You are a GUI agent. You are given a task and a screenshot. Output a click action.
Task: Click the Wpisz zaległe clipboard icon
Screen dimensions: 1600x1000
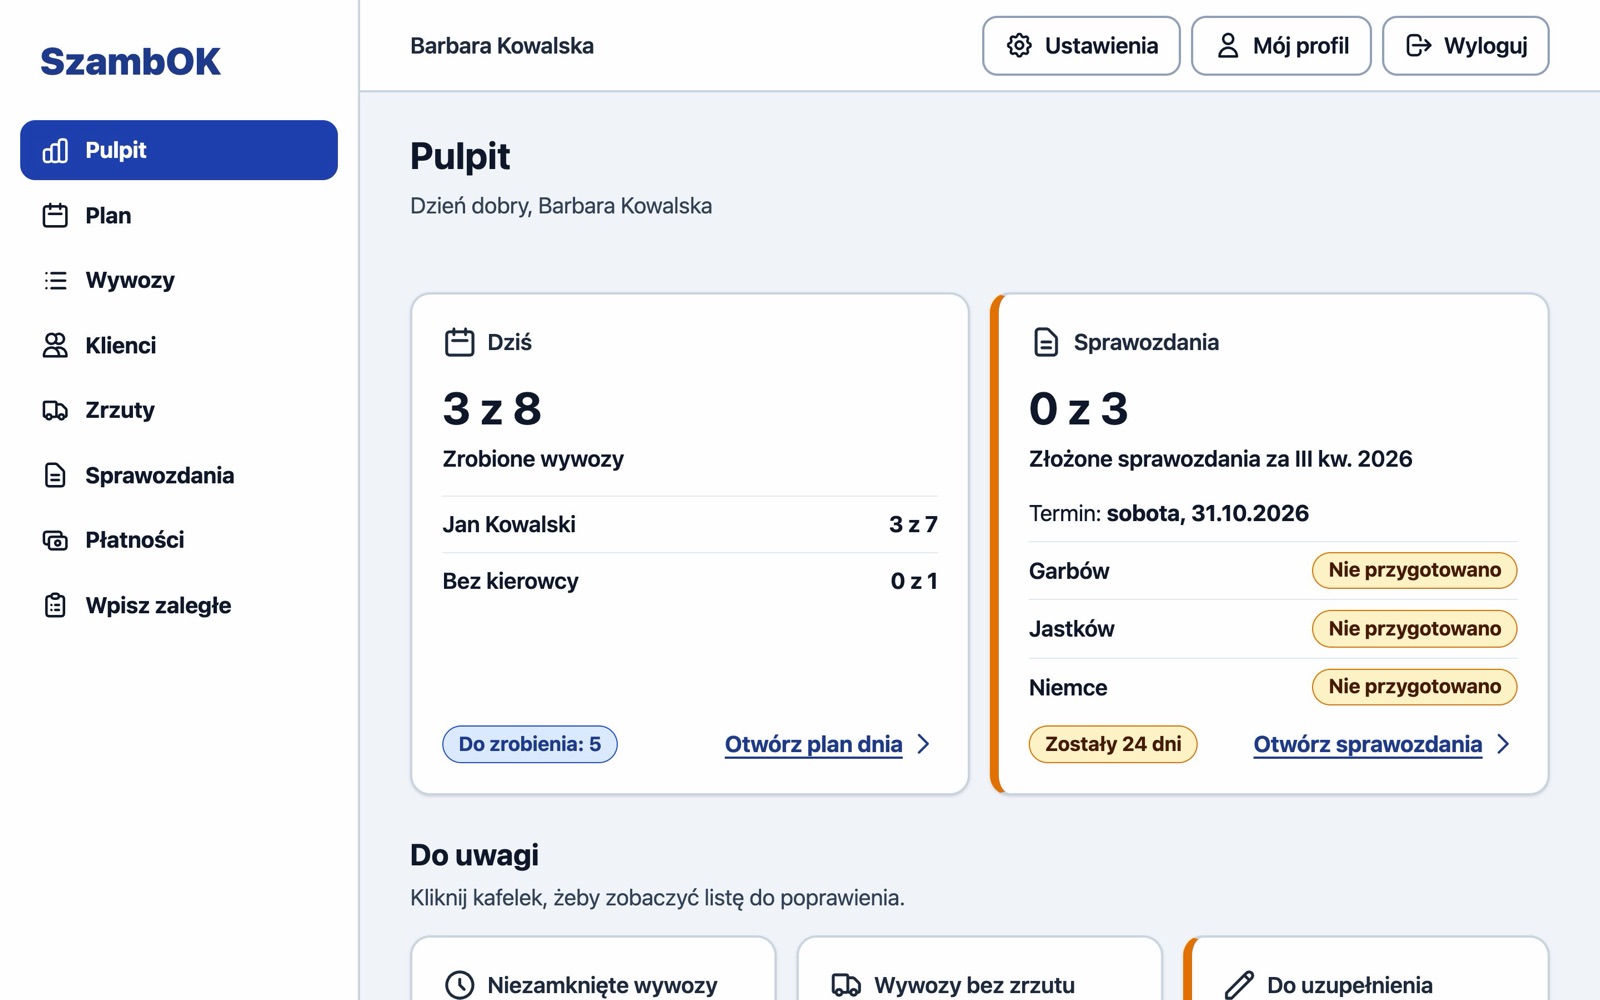tap(55, 605)
